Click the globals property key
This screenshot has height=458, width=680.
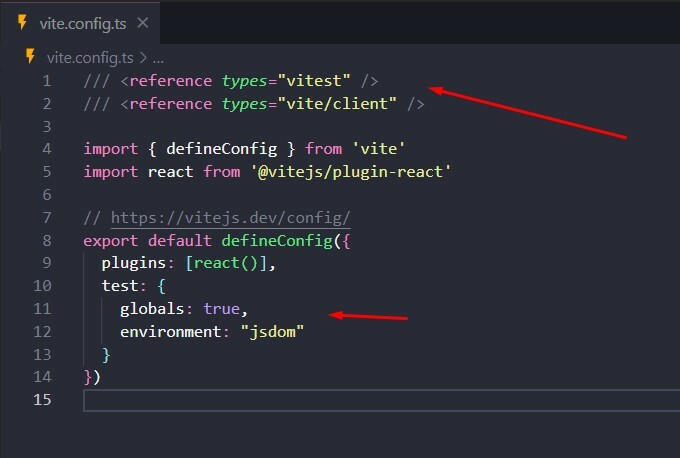click(152, 309)
